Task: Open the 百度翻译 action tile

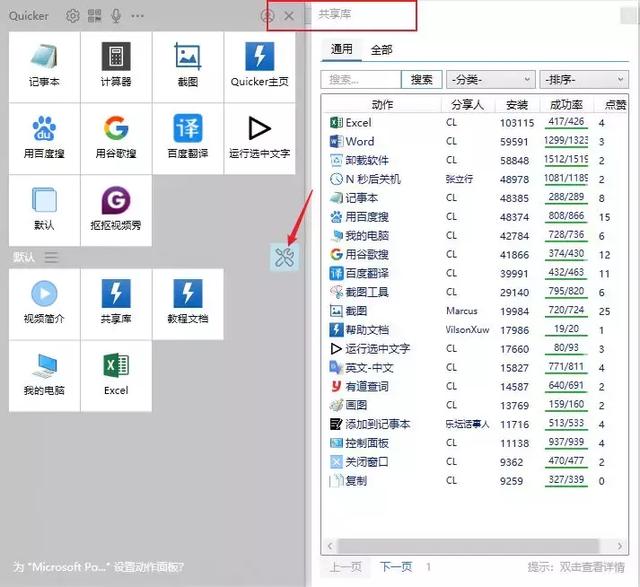Action: pyautogui.click(x=188, y=139)
